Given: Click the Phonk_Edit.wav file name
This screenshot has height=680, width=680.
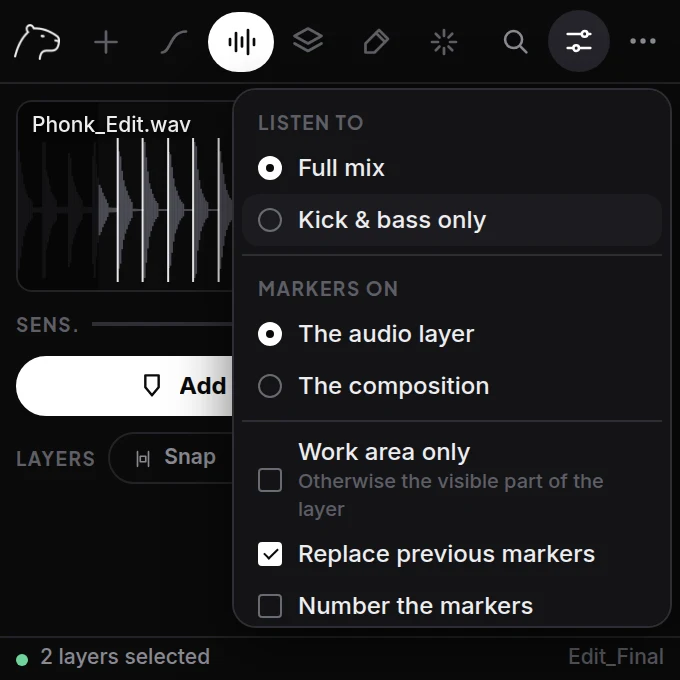Looking at the screenshot, I should point(111,125).
